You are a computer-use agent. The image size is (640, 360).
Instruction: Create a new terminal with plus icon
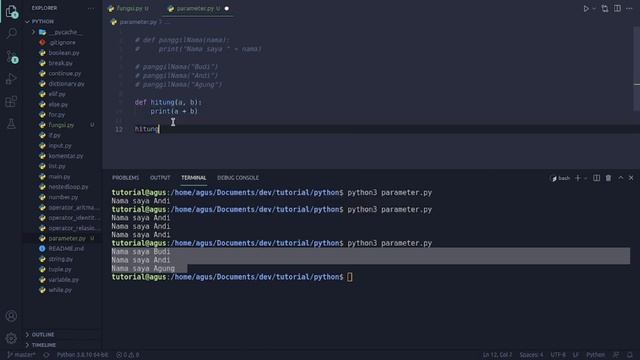tap(578, 178)
